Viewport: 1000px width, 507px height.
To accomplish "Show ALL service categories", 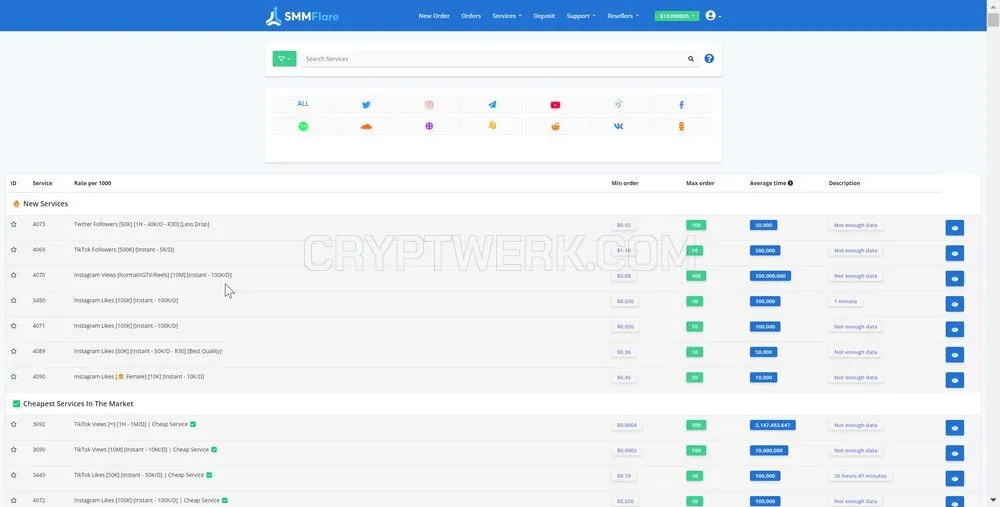I will pos(303,104).
